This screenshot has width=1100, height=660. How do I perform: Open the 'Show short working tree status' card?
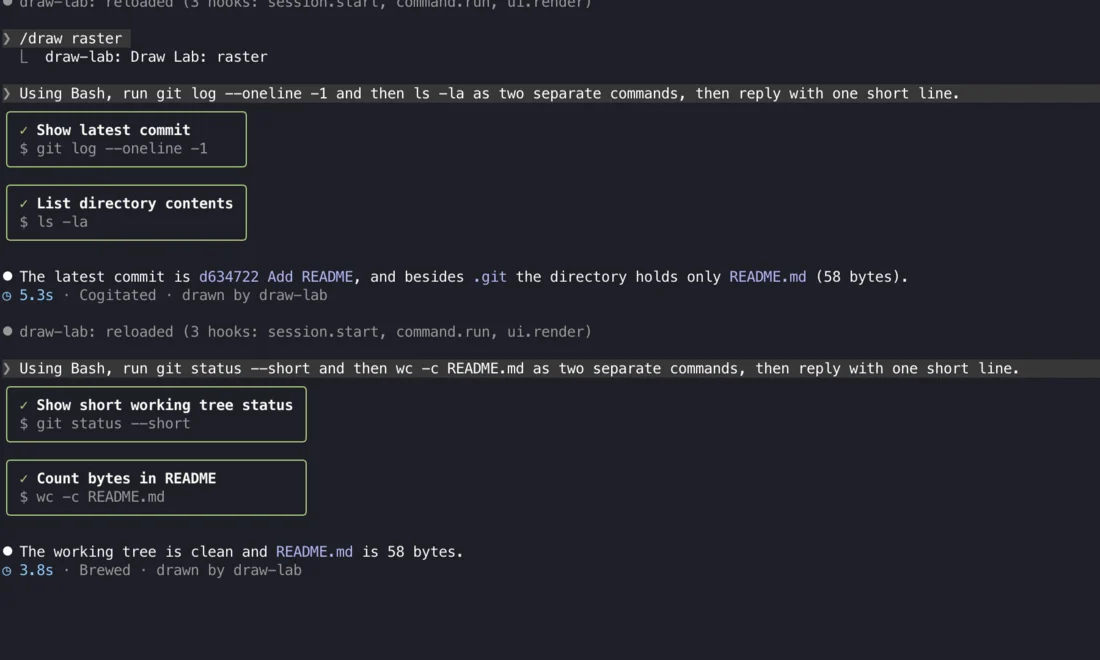[156, 415]
